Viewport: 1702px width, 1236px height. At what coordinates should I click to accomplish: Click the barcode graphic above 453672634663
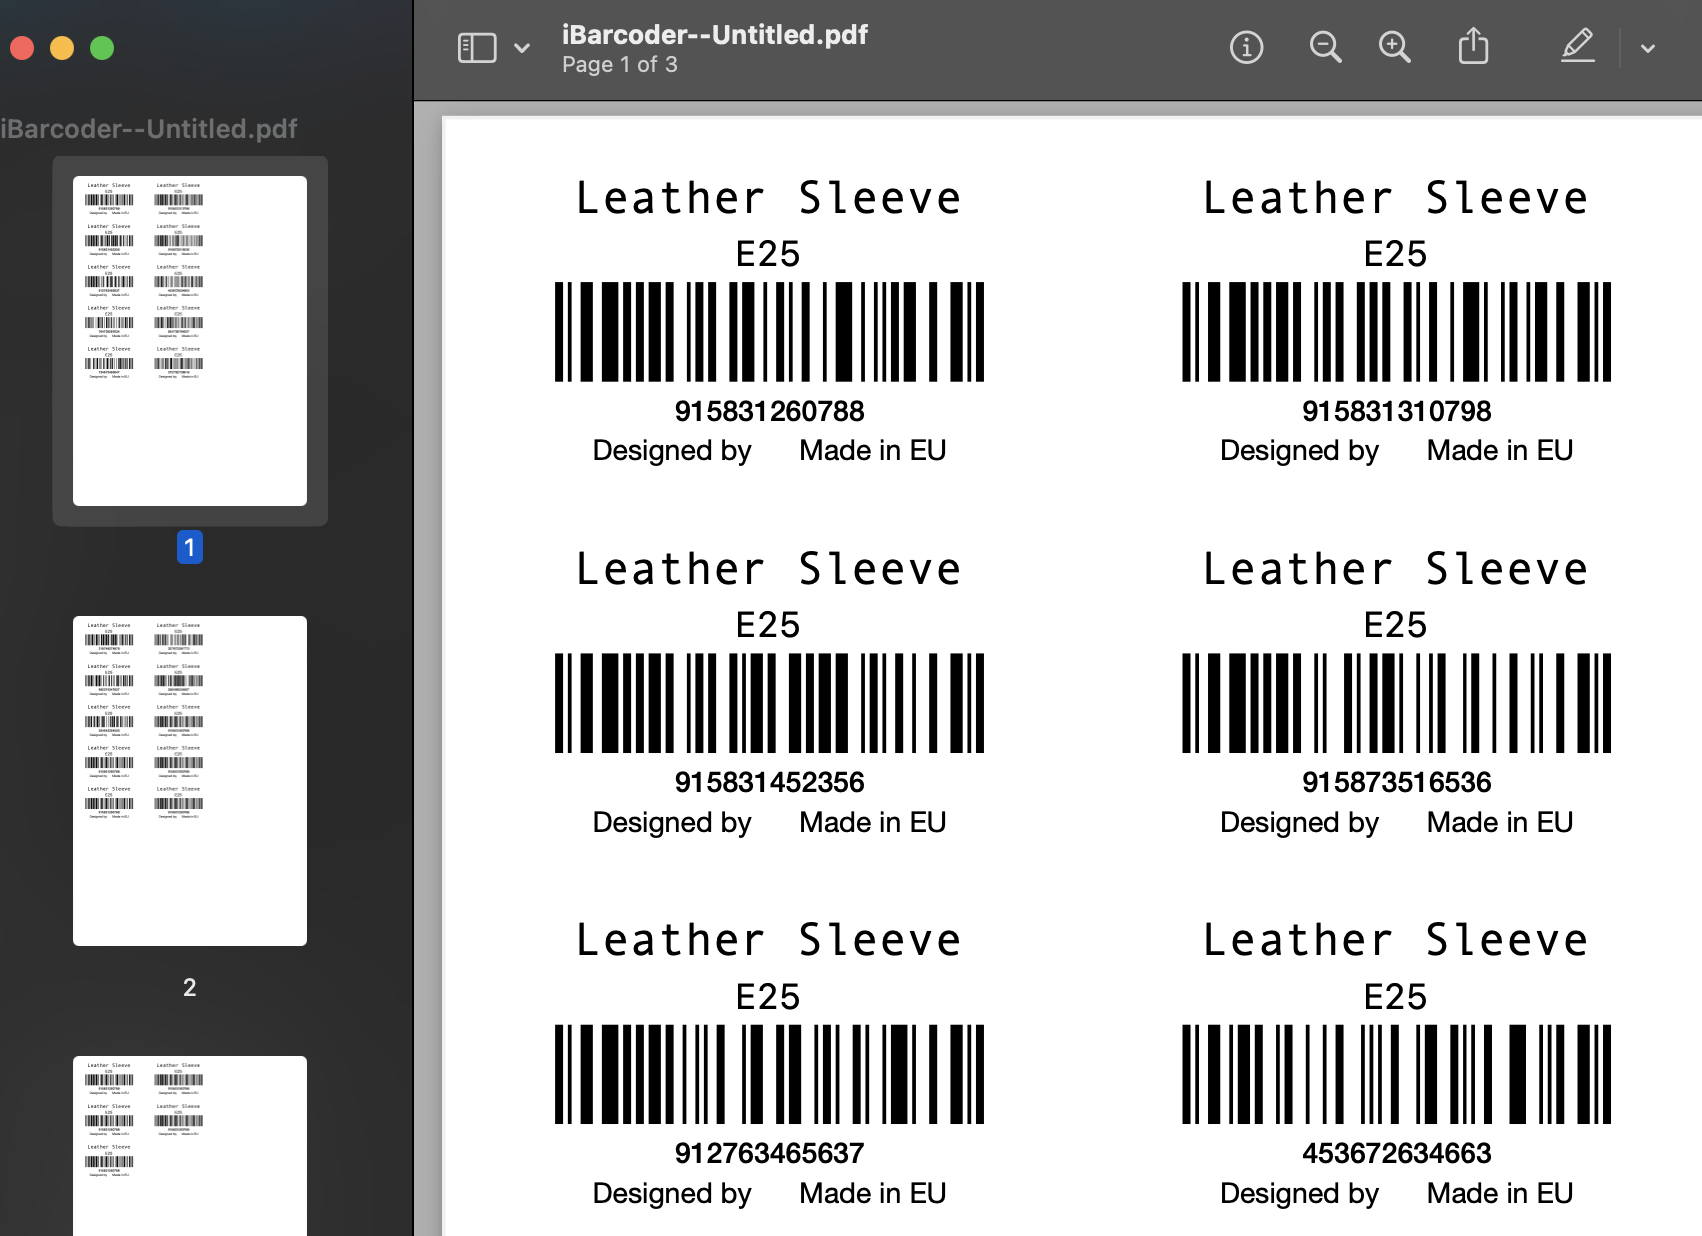(1396, 1074)
